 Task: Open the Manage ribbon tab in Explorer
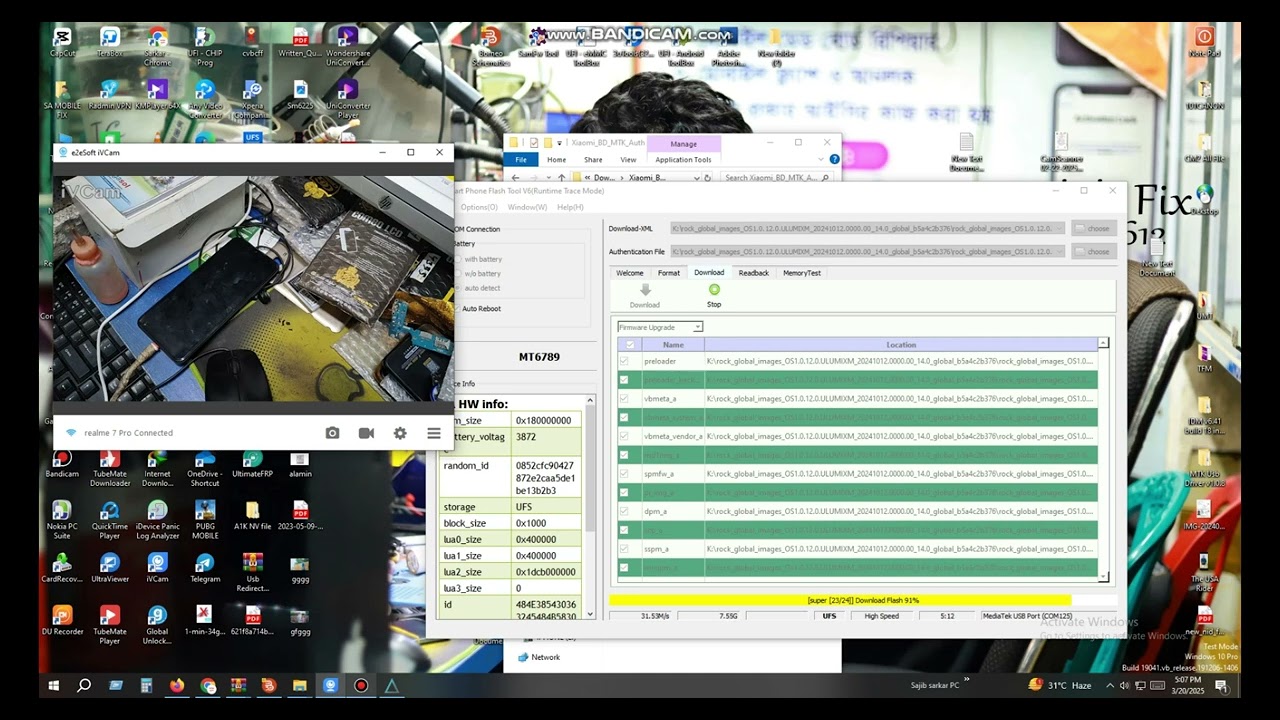684,144
